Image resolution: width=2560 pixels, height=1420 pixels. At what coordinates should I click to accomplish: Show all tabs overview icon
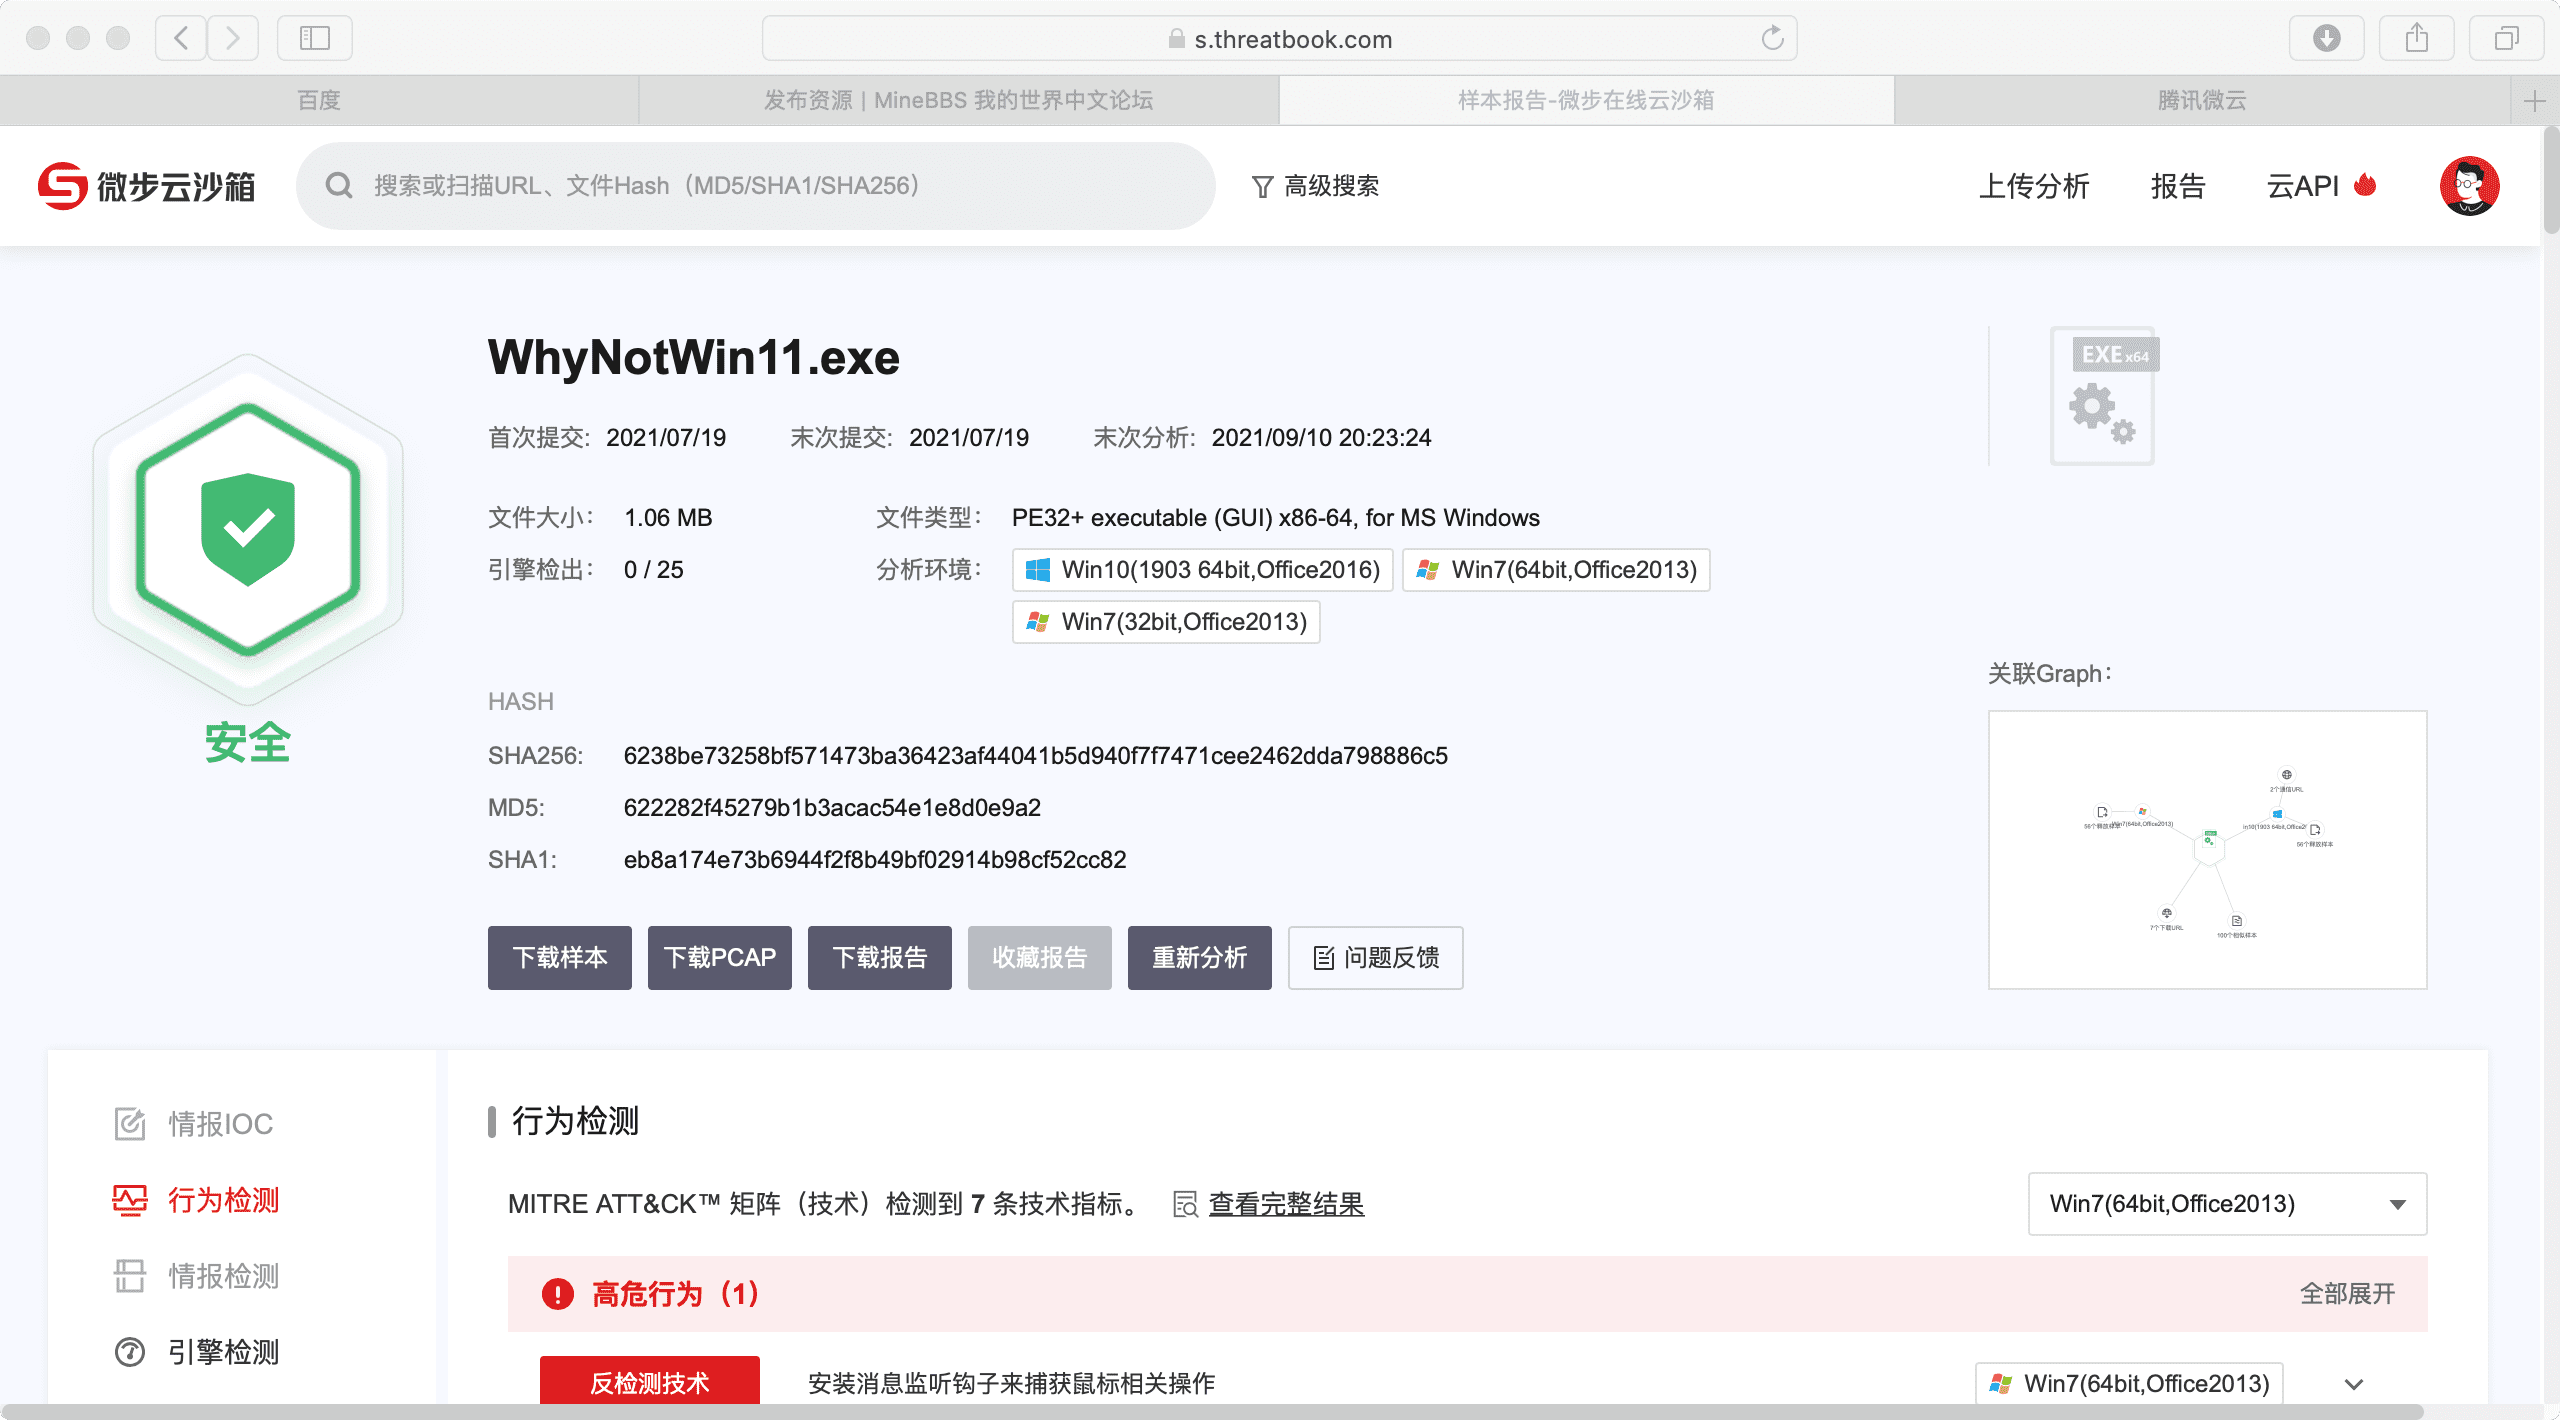(2507, 38)
